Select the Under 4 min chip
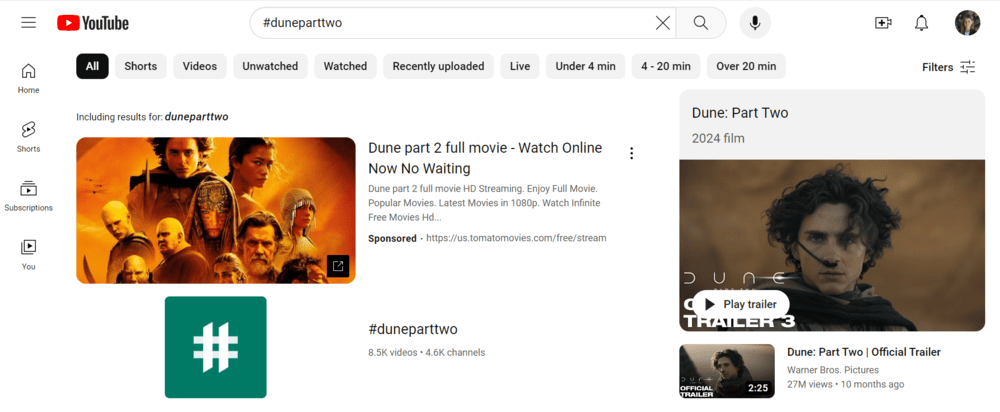 585,66
